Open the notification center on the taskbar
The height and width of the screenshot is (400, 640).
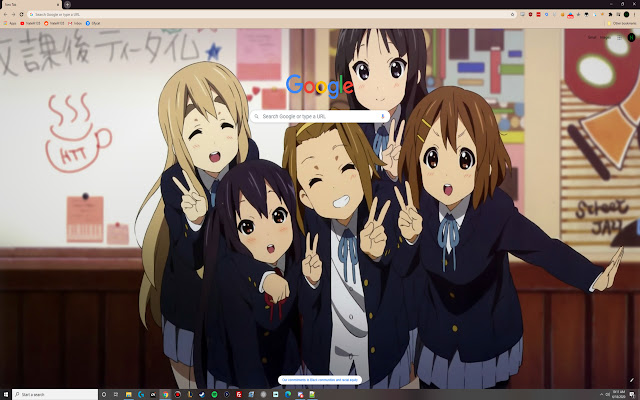[632, 394]
